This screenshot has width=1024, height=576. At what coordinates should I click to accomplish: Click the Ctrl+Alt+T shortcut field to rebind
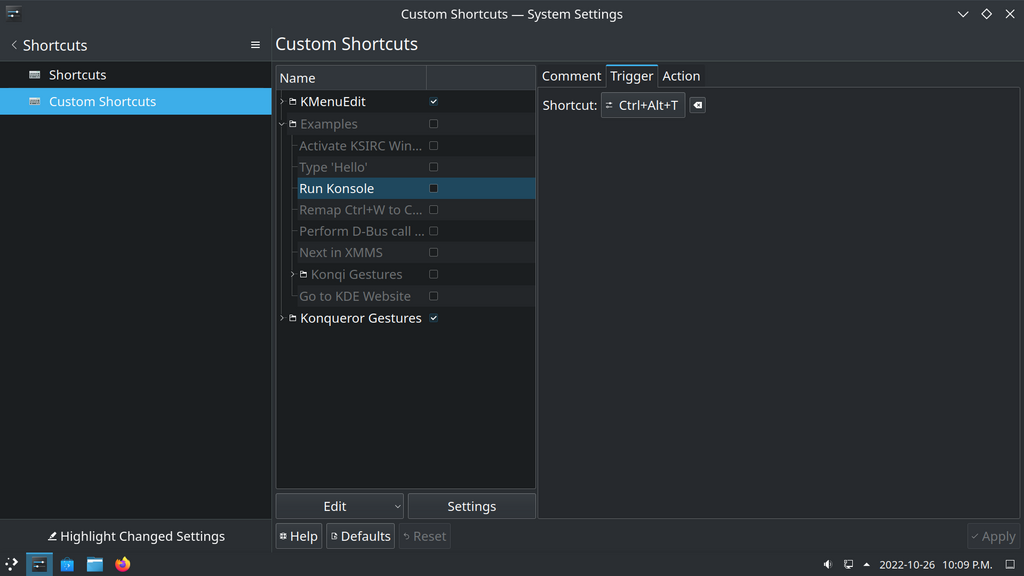(643, 105)
